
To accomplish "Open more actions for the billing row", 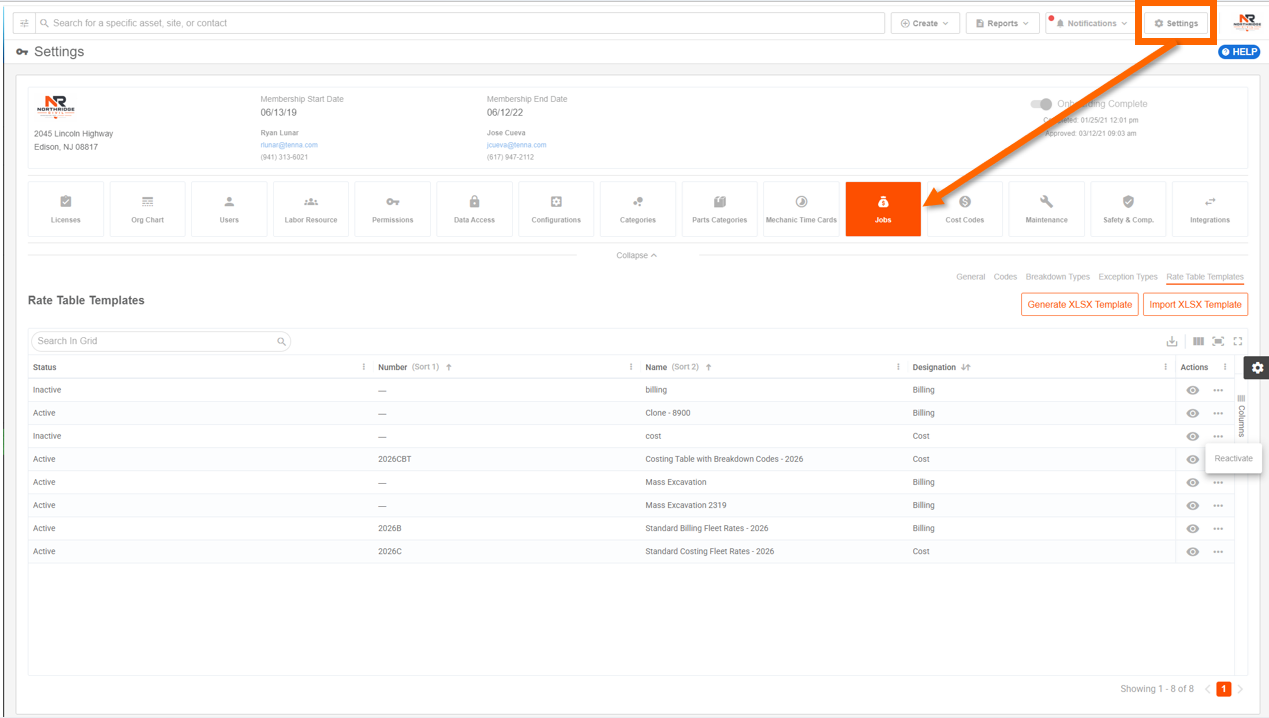I will click(x=1218, y=390).
